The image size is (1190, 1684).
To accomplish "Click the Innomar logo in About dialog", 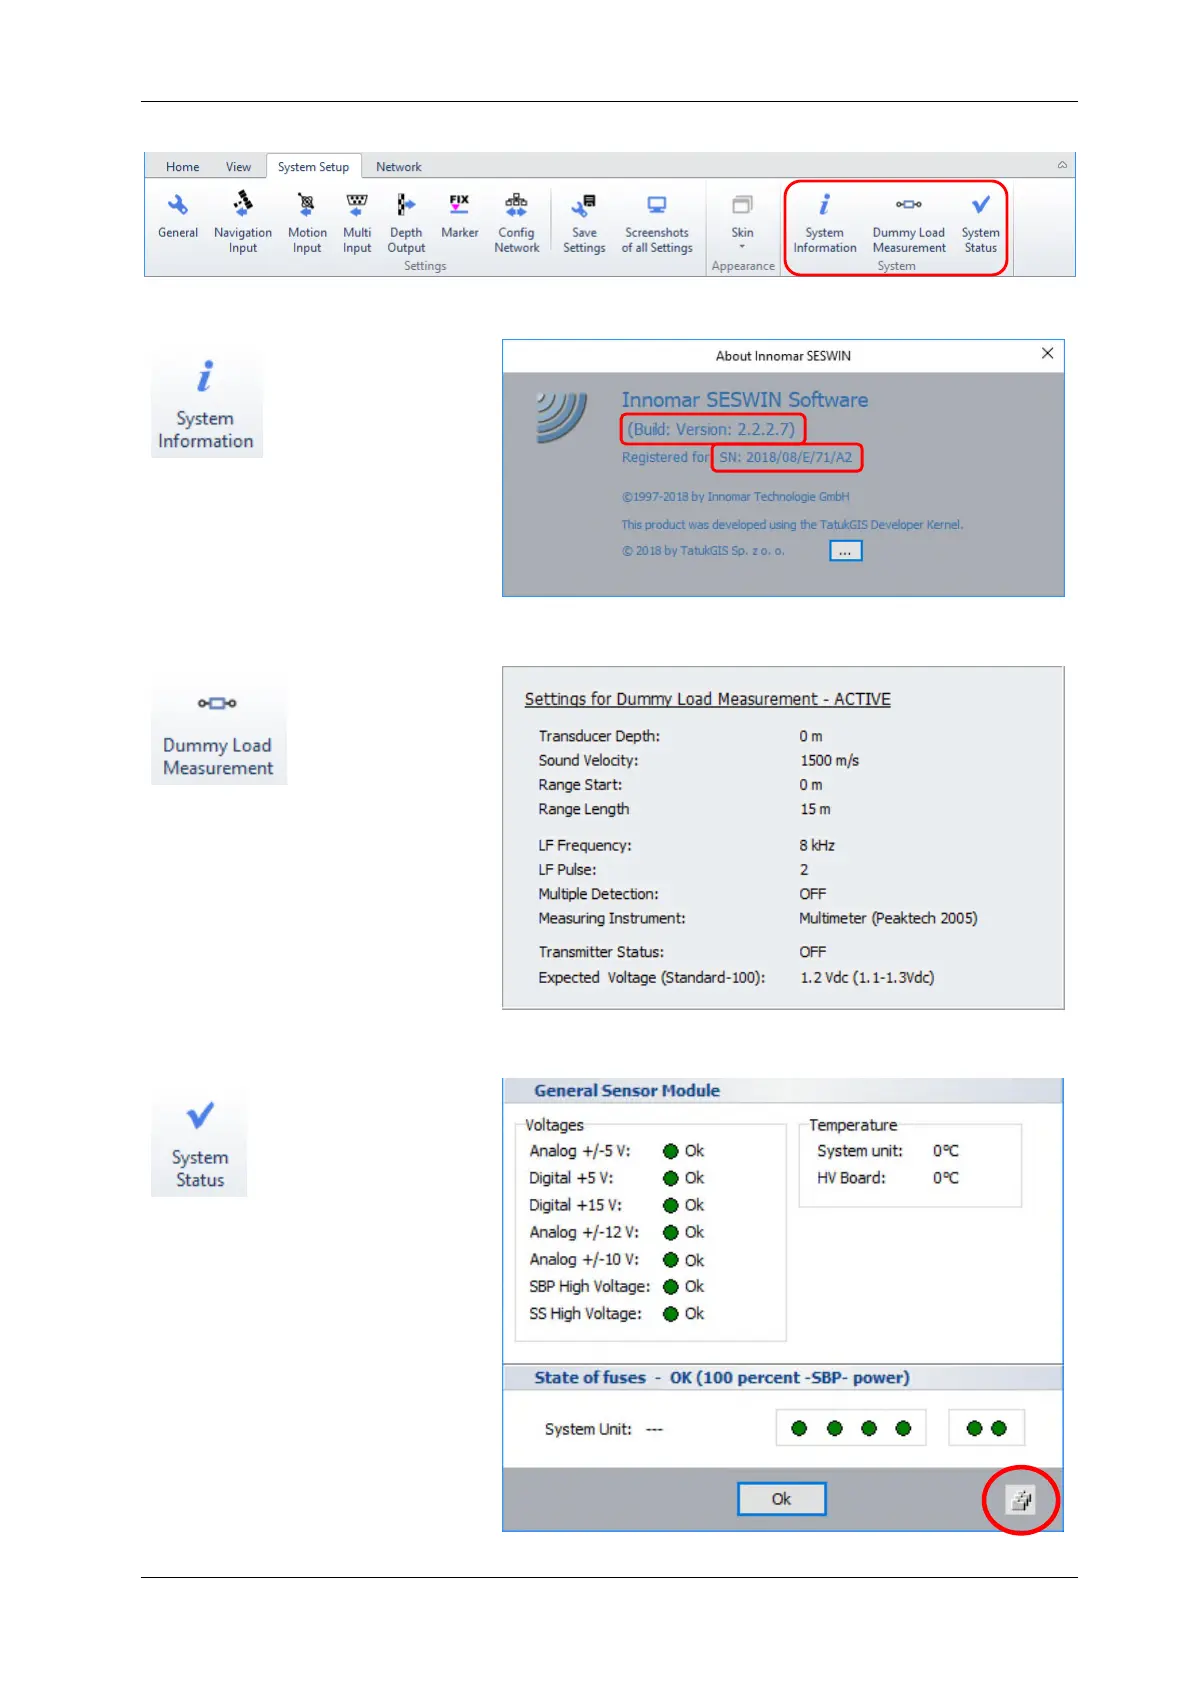I will click(x=561, y=416).
